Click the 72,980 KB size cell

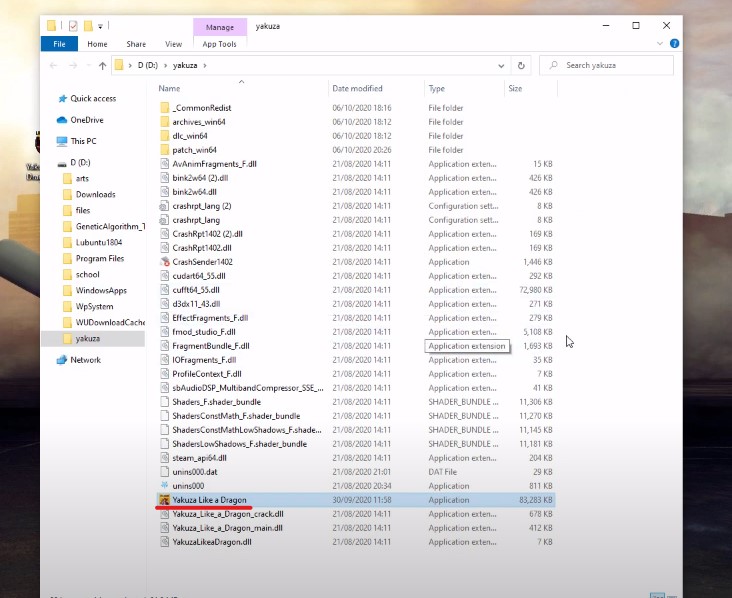coord(535,290)
